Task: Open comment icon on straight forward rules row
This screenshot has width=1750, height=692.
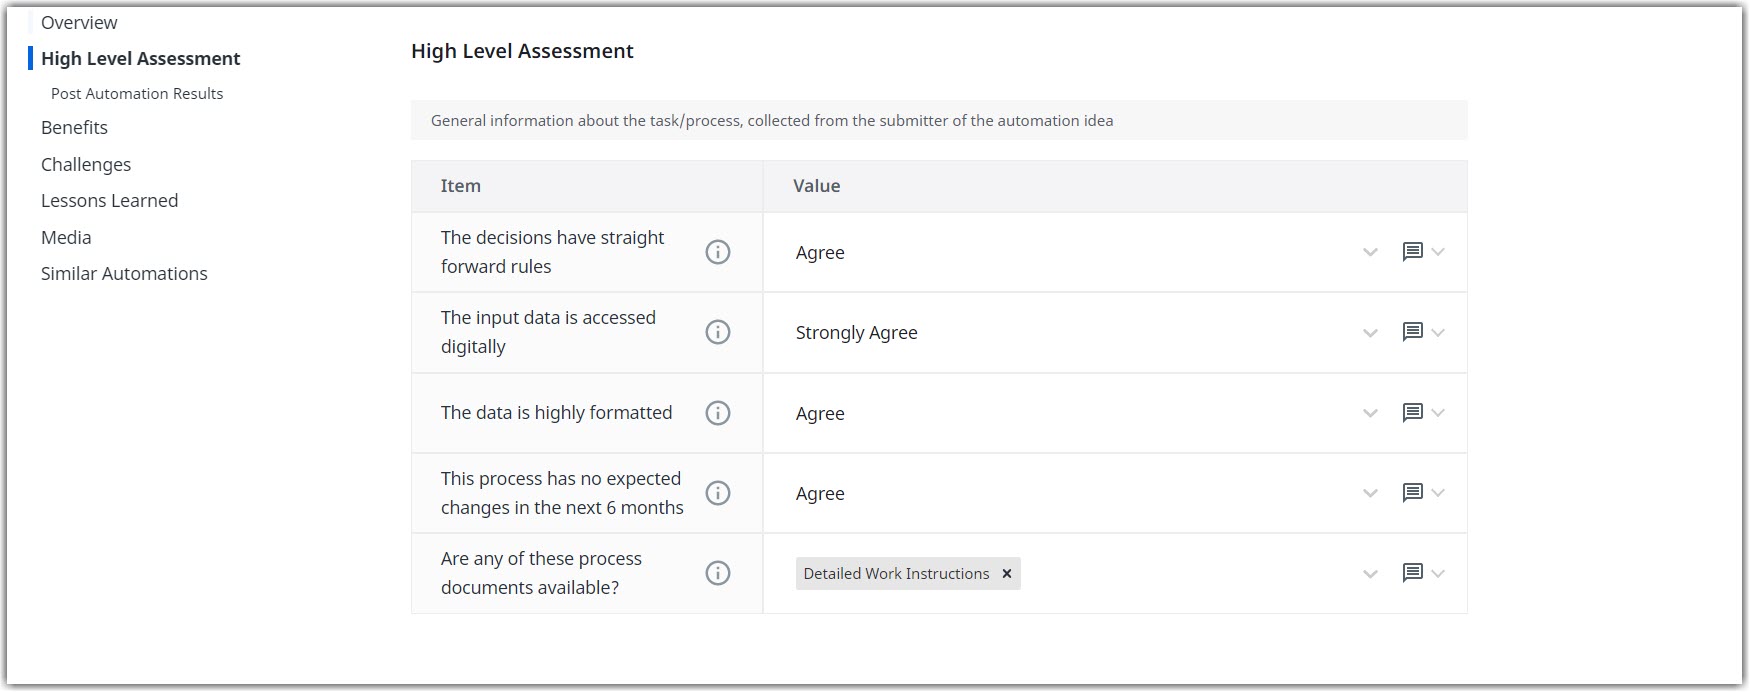Action: (x=1412, y=252)
